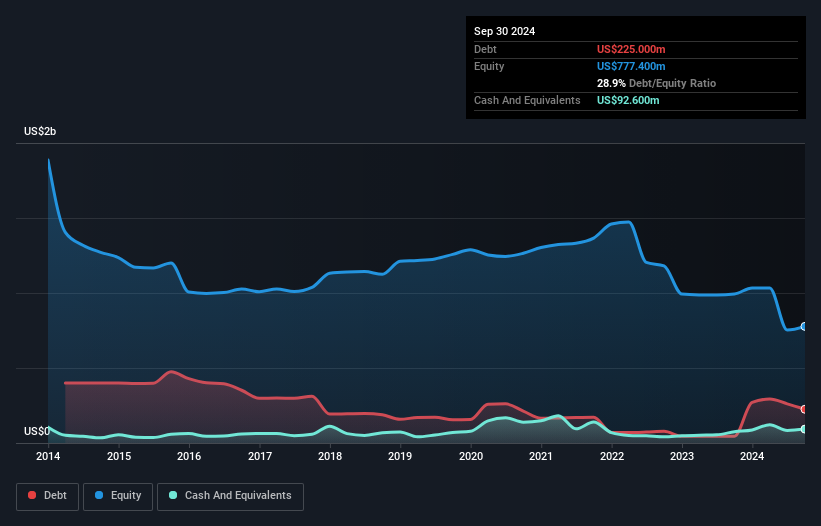Toggle the Equity legend button
This screenshot has height=526, width=821.
point(118,496)
